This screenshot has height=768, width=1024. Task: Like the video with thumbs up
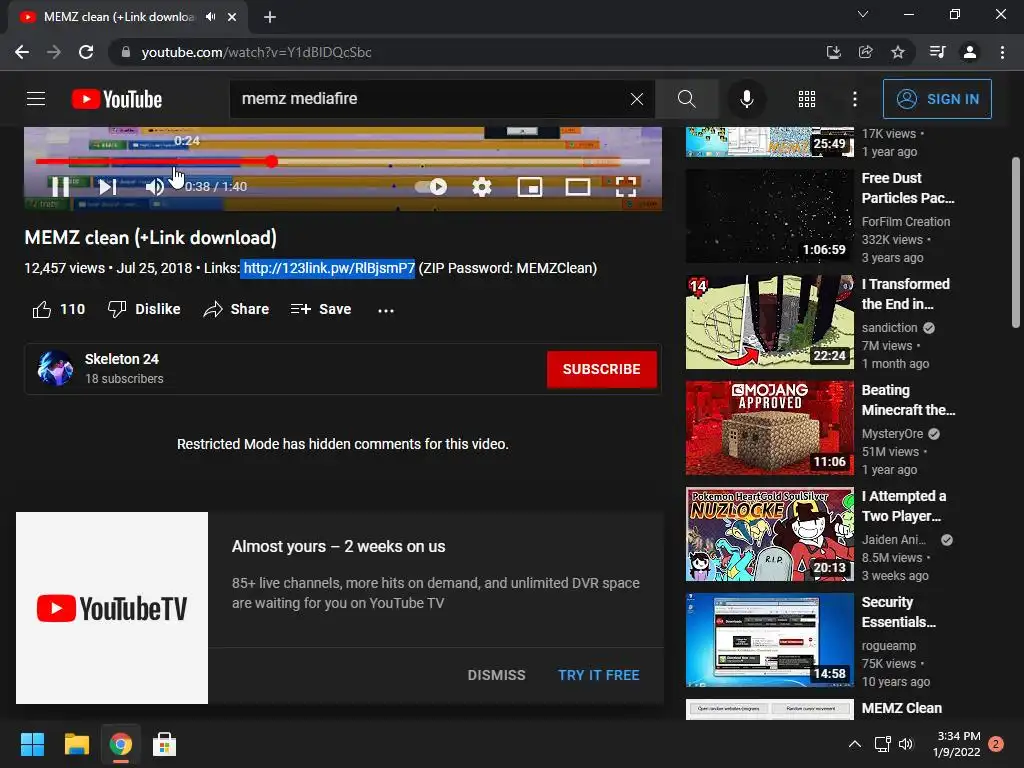[x=58, y=310]
